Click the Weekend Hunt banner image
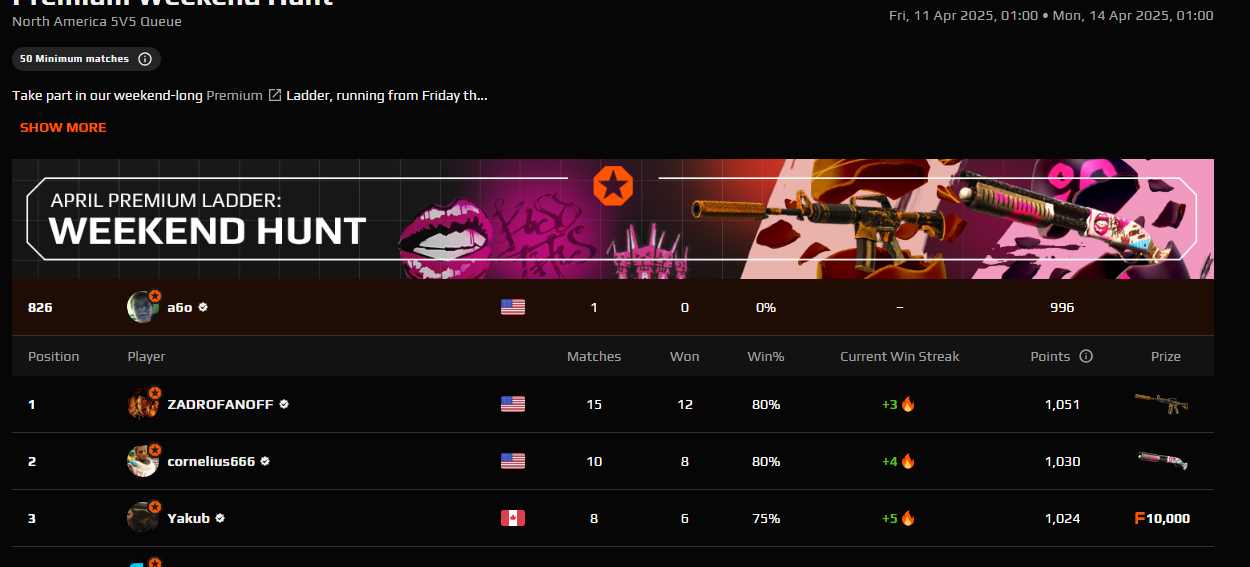Image resolution: width=1250 pixels, height=567 pixels. [x=613, y=219]
